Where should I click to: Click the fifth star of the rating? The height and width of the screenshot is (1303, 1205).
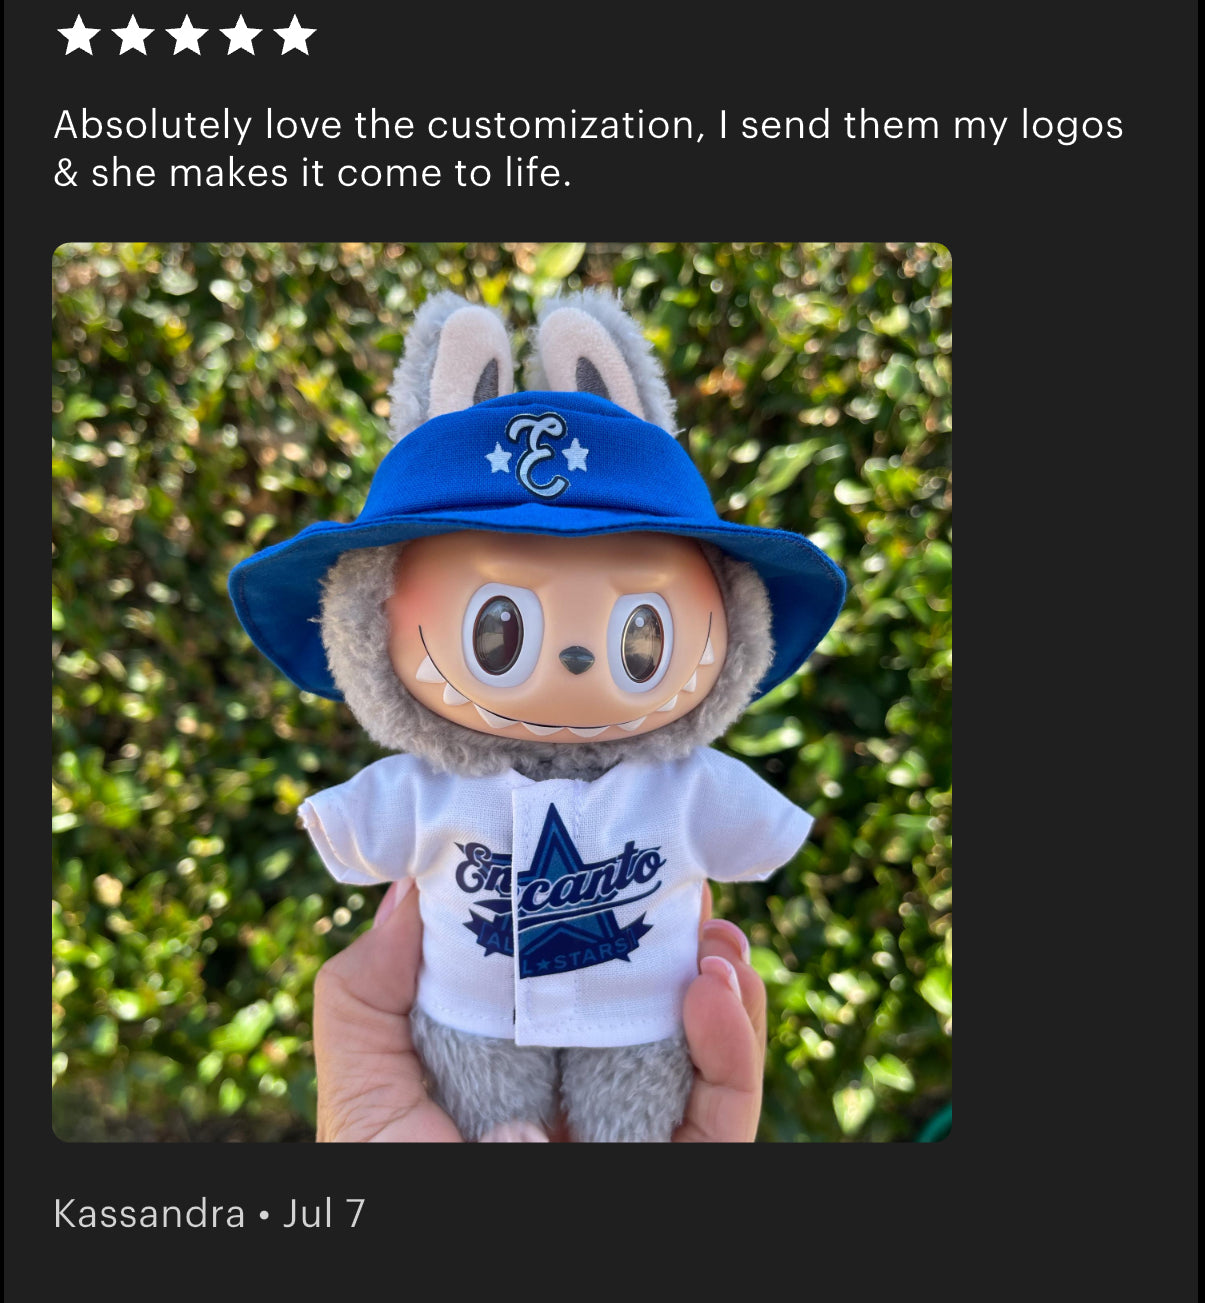coord(294,36)
